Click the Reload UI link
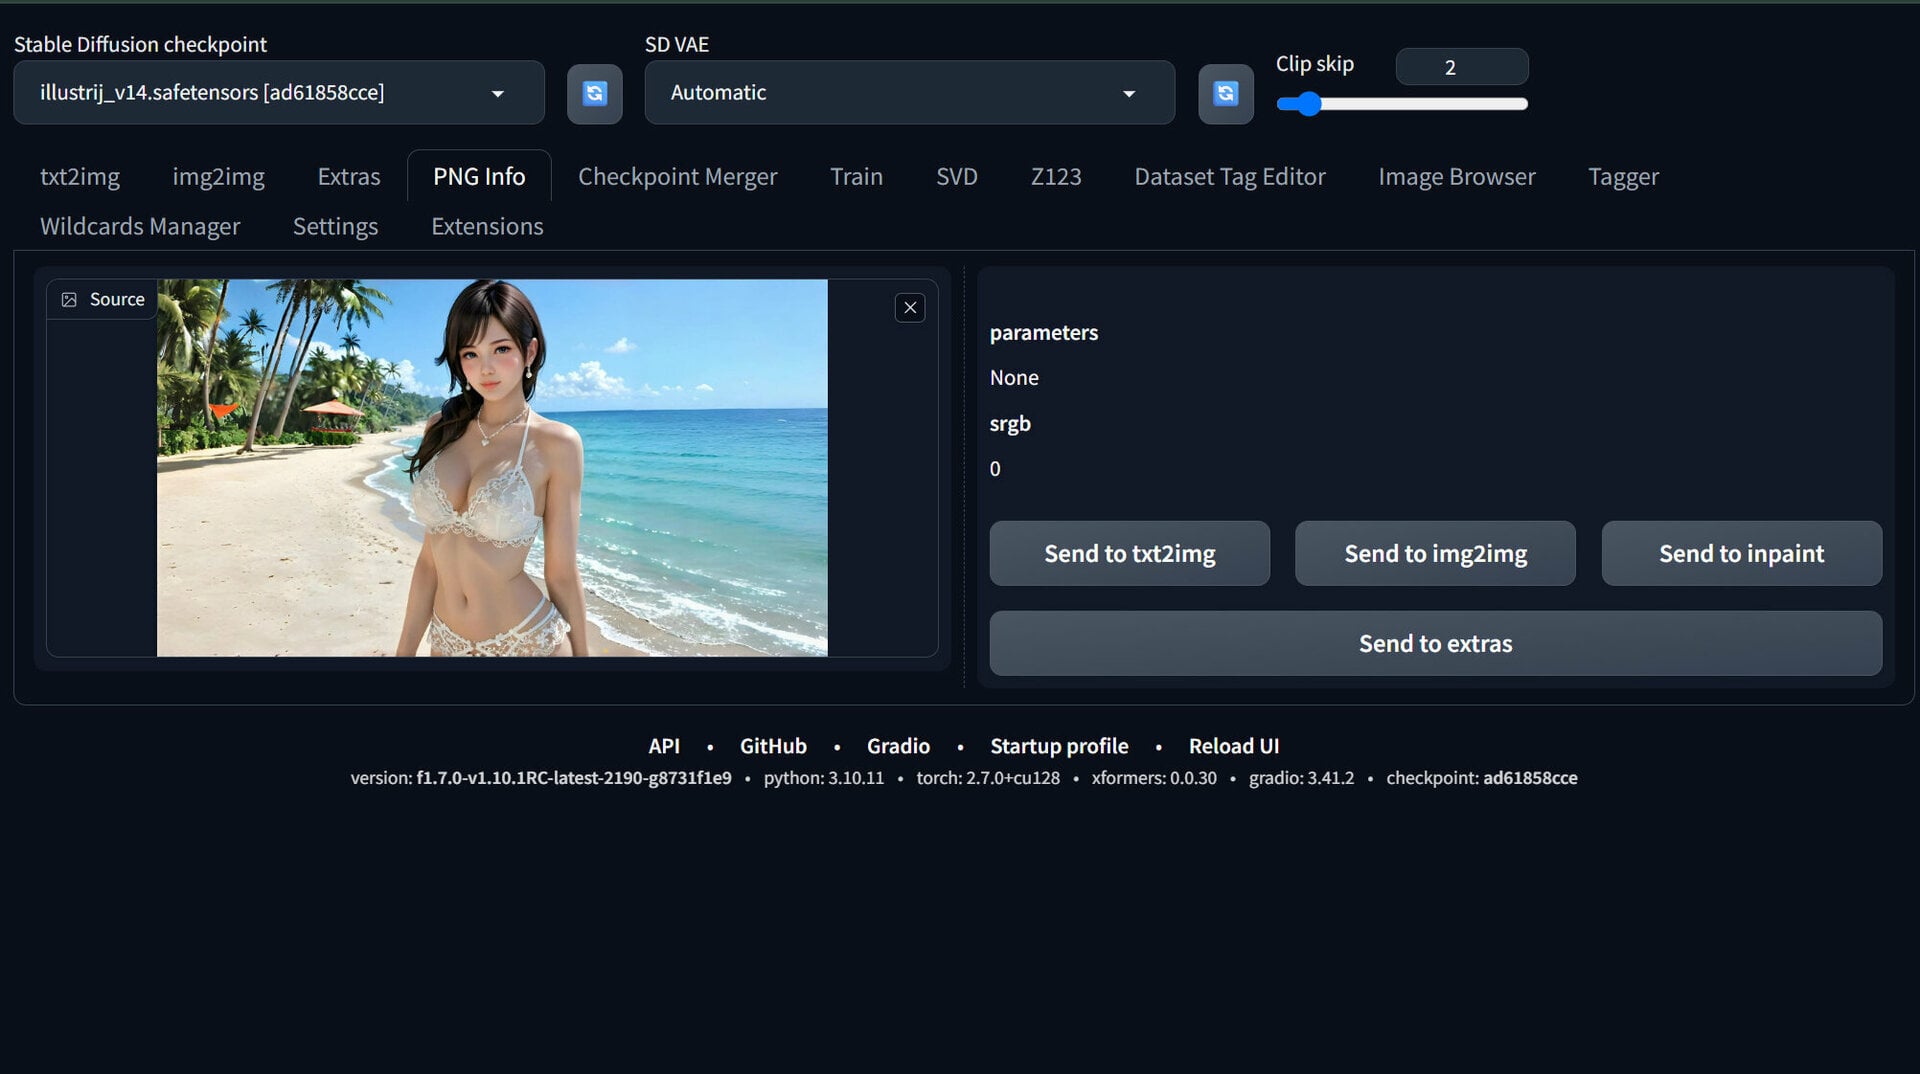 pos(1234,746)
